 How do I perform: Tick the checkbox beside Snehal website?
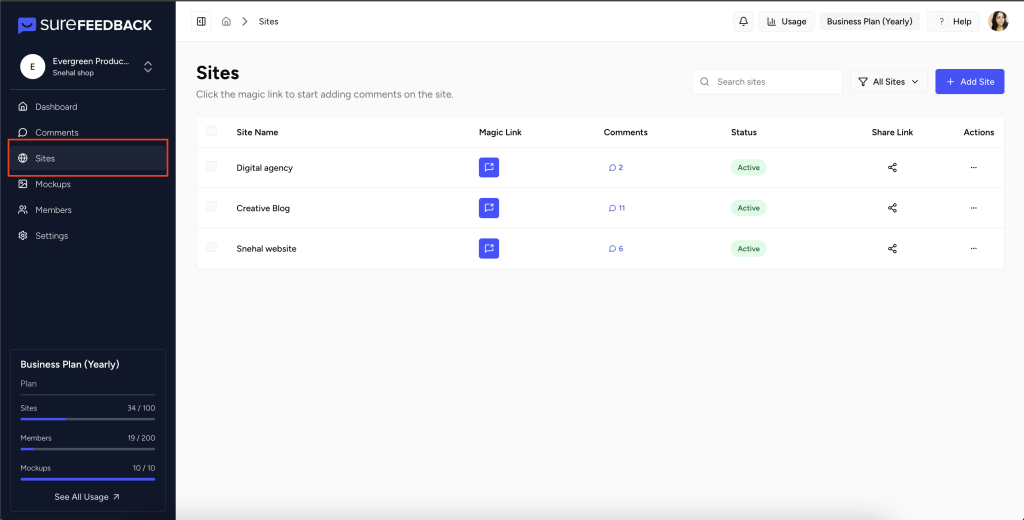211,247
